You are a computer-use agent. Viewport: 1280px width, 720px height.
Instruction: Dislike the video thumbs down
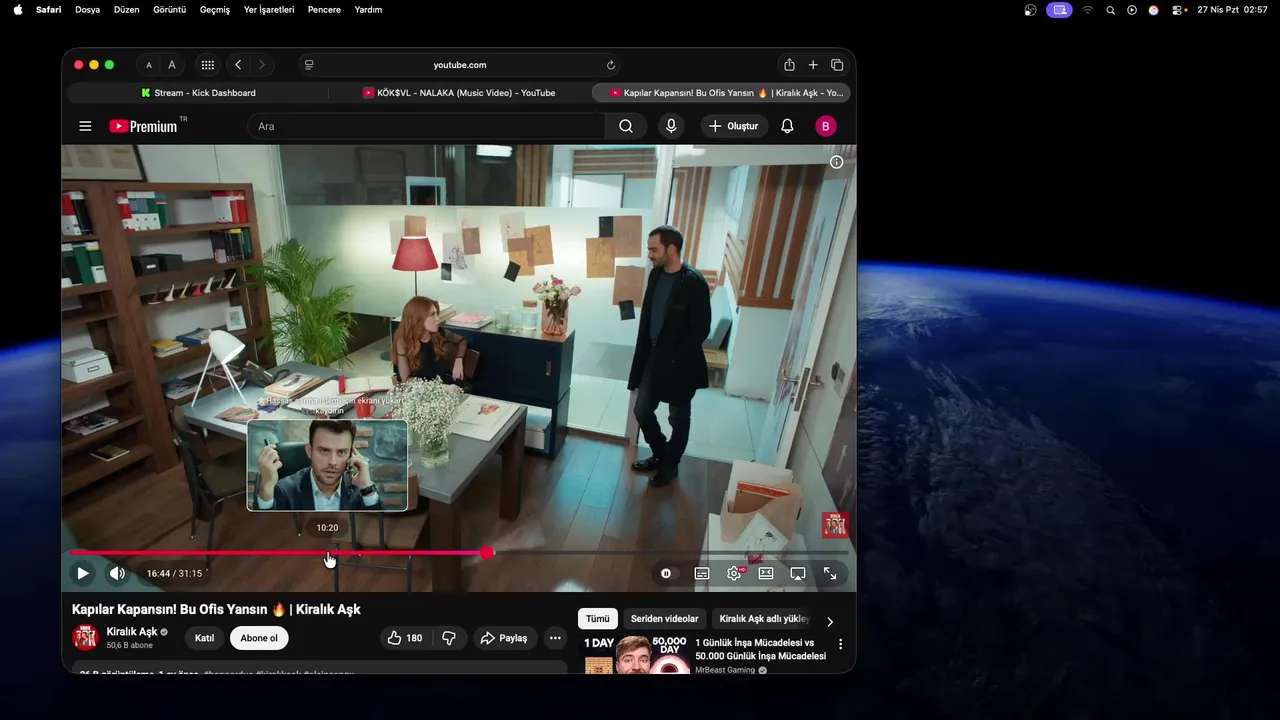tap(449, 638)
